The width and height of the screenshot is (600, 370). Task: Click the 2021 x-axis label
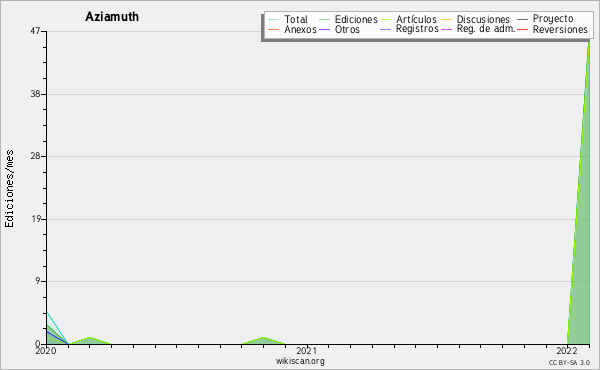(x=307, y=351)
